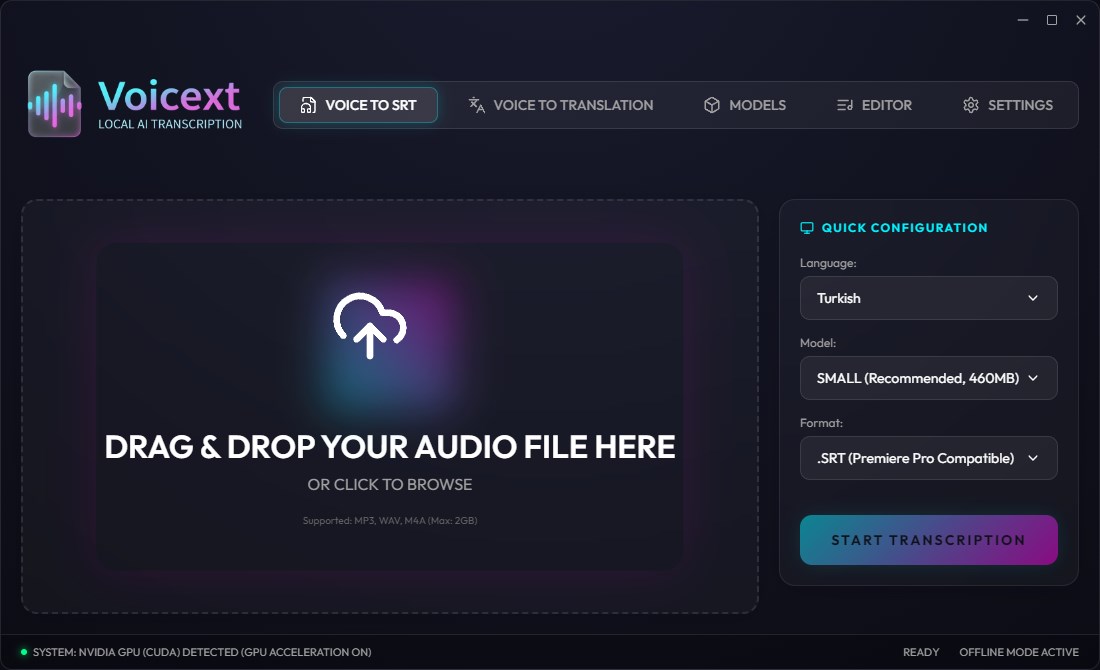Click 'DRAG & DROP YOUR AUDIO FILE HERE' heading
This screenshot has height=670, width=1100.
pos(390,447)
